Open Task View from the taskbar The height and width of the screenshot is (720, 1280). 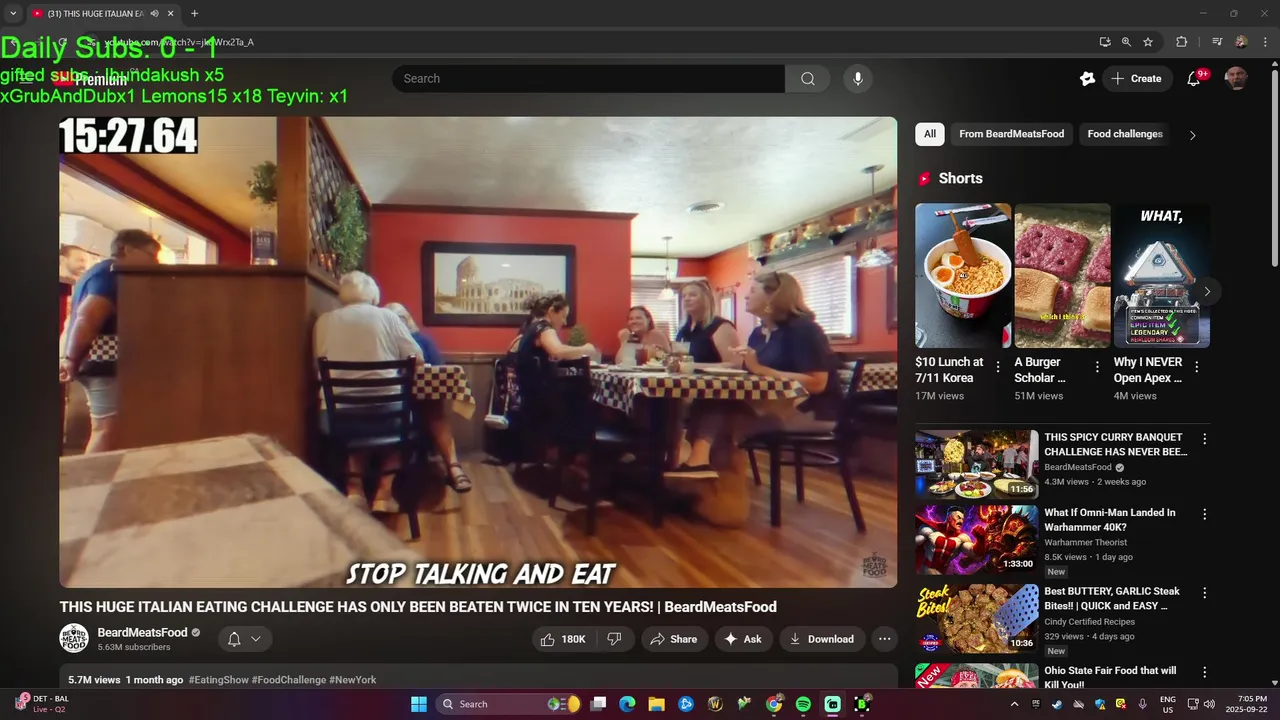tap(598, 704)
